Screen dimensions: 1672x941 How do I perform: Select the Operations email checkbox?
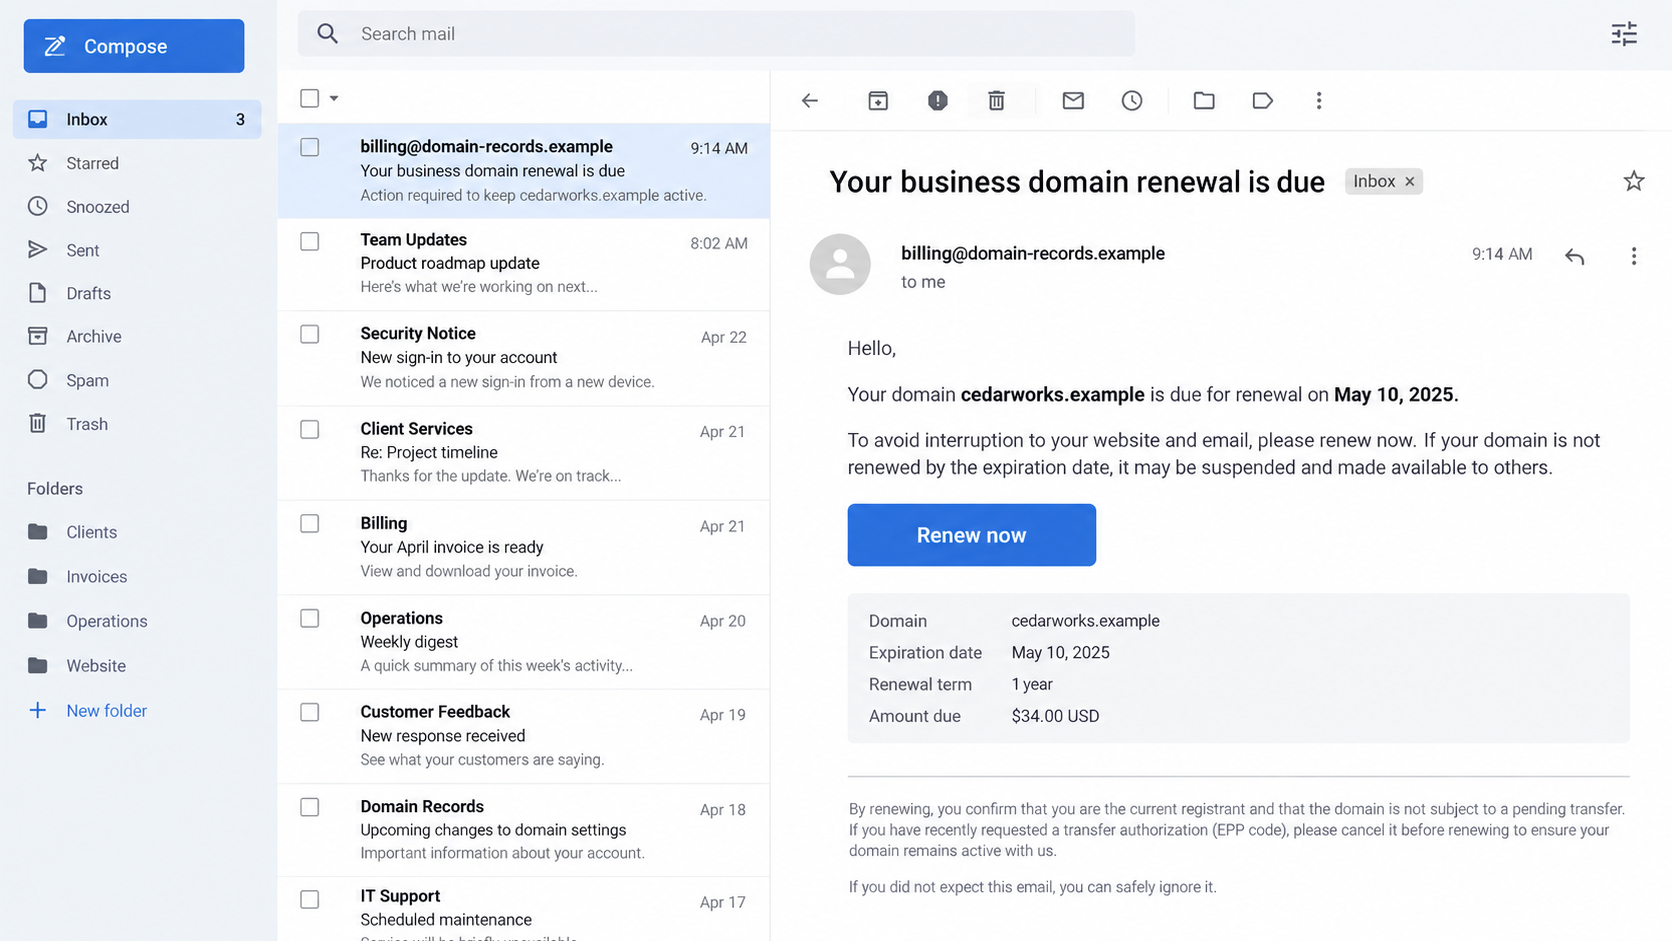(x=310, y=618)
